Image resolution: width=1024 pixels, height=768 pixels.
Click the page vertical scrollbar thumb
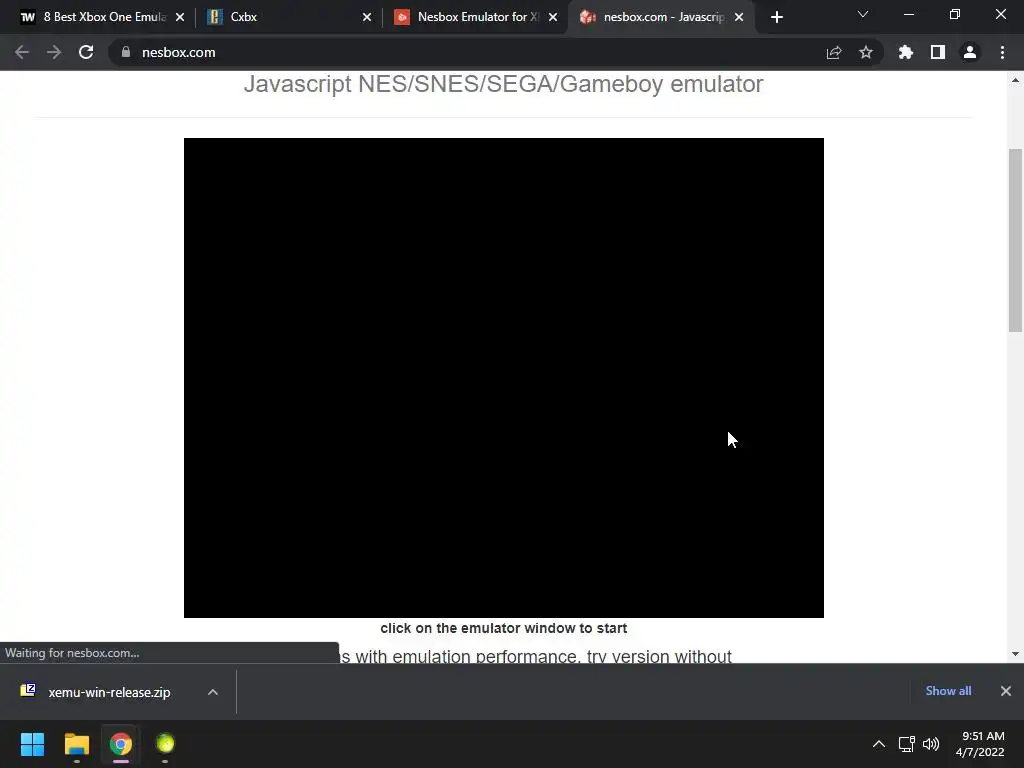[1015, 240]
